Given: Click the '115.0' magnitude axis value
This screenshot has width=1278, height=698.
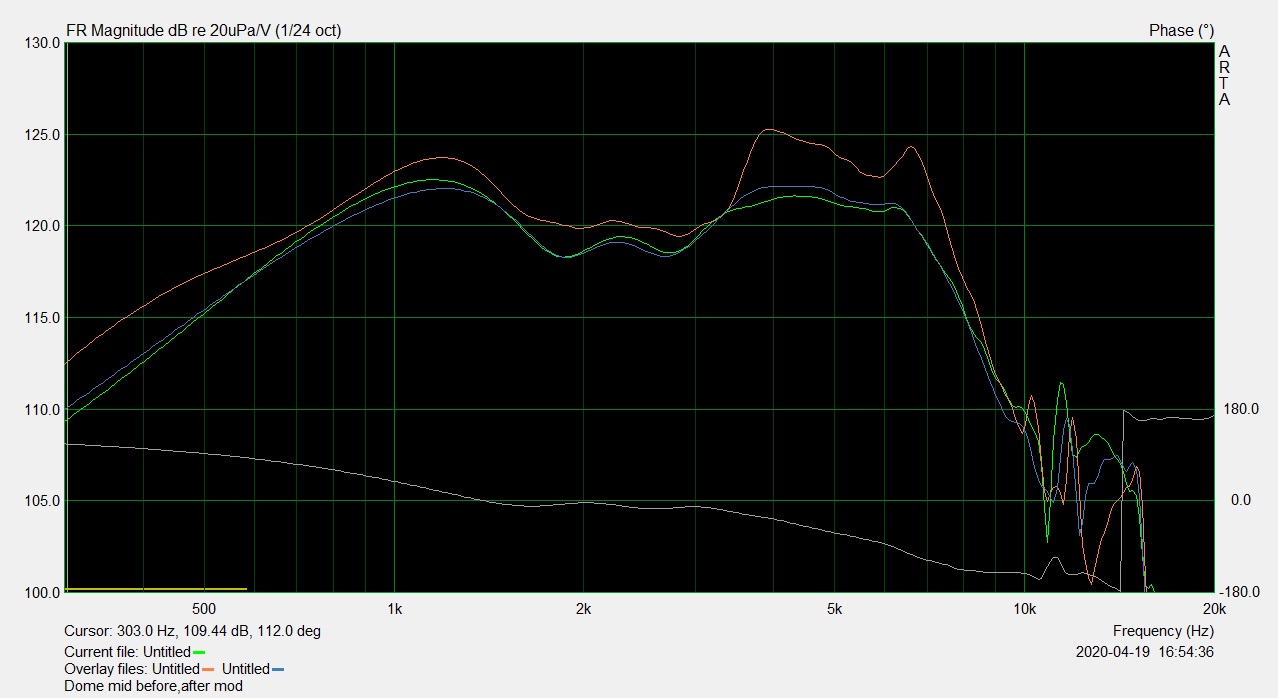Looking at the screenshot, I should (x=41, y=318).
